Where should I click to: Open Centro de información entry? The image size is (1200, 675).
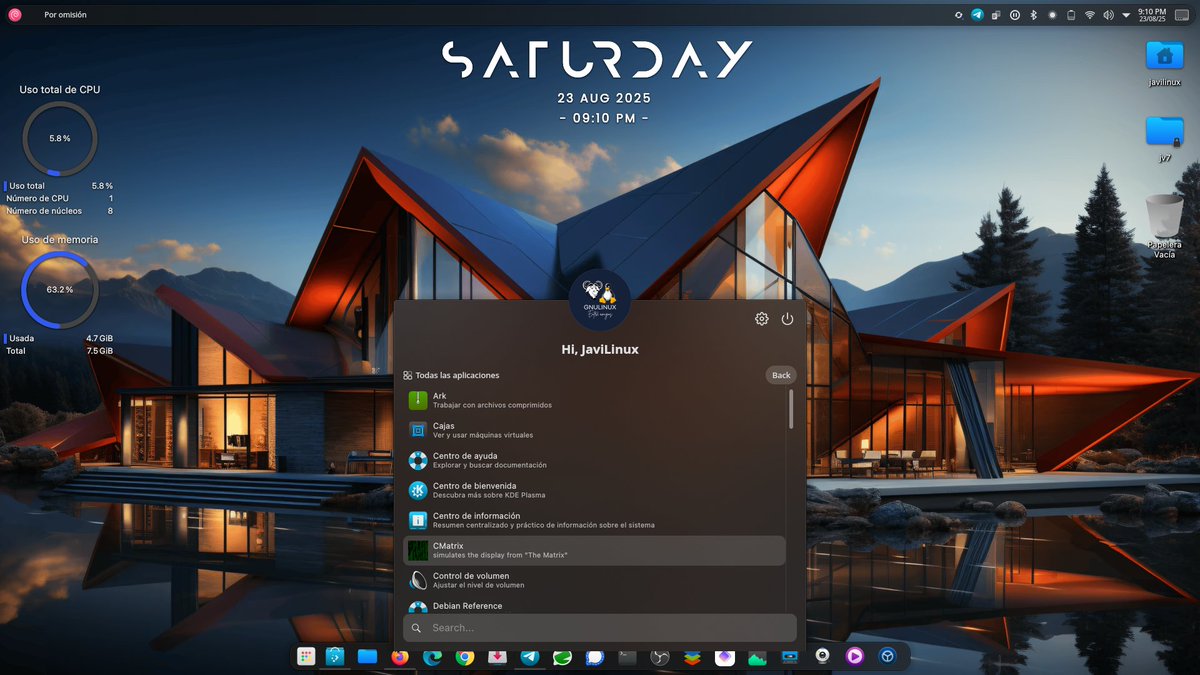point(594,520)
